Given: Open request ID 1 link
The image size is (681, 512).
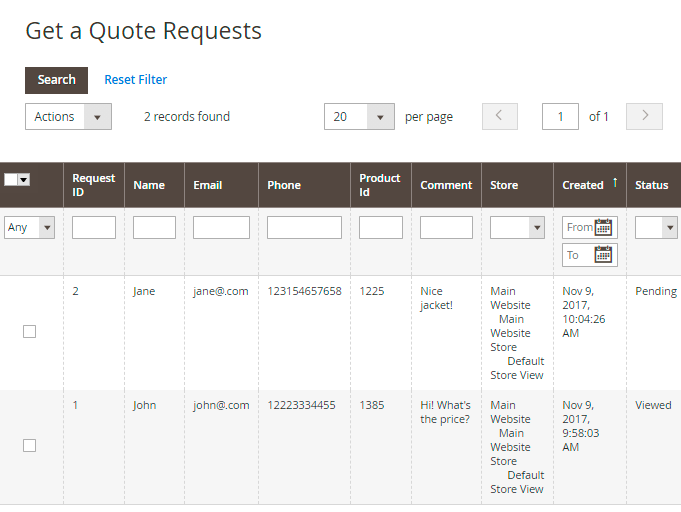Looking at the screenshot, I should click(x=76, y=405).
